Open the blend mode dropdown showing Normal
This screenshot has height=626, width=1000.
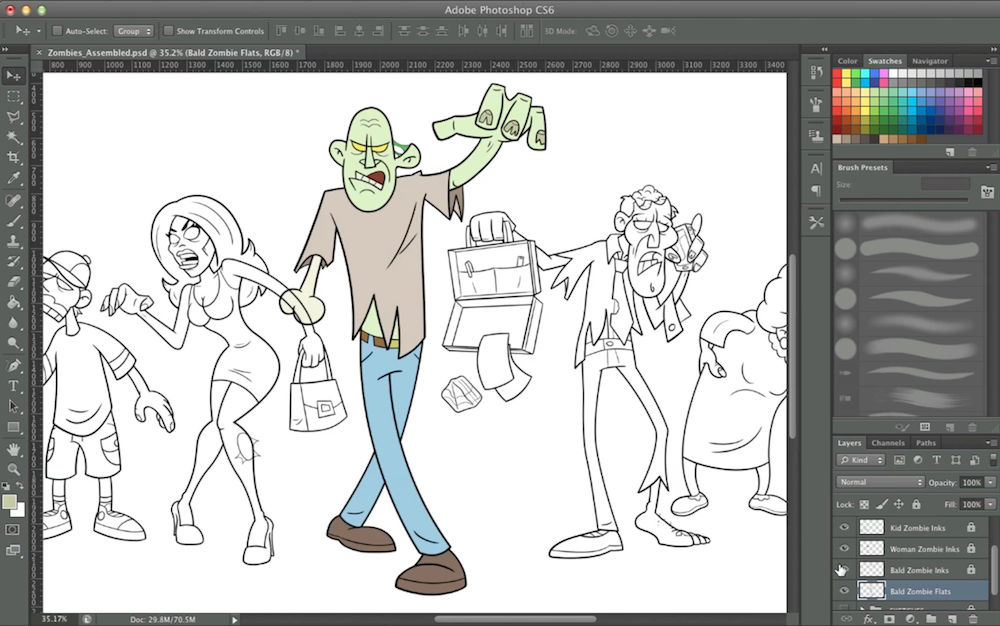880,481
